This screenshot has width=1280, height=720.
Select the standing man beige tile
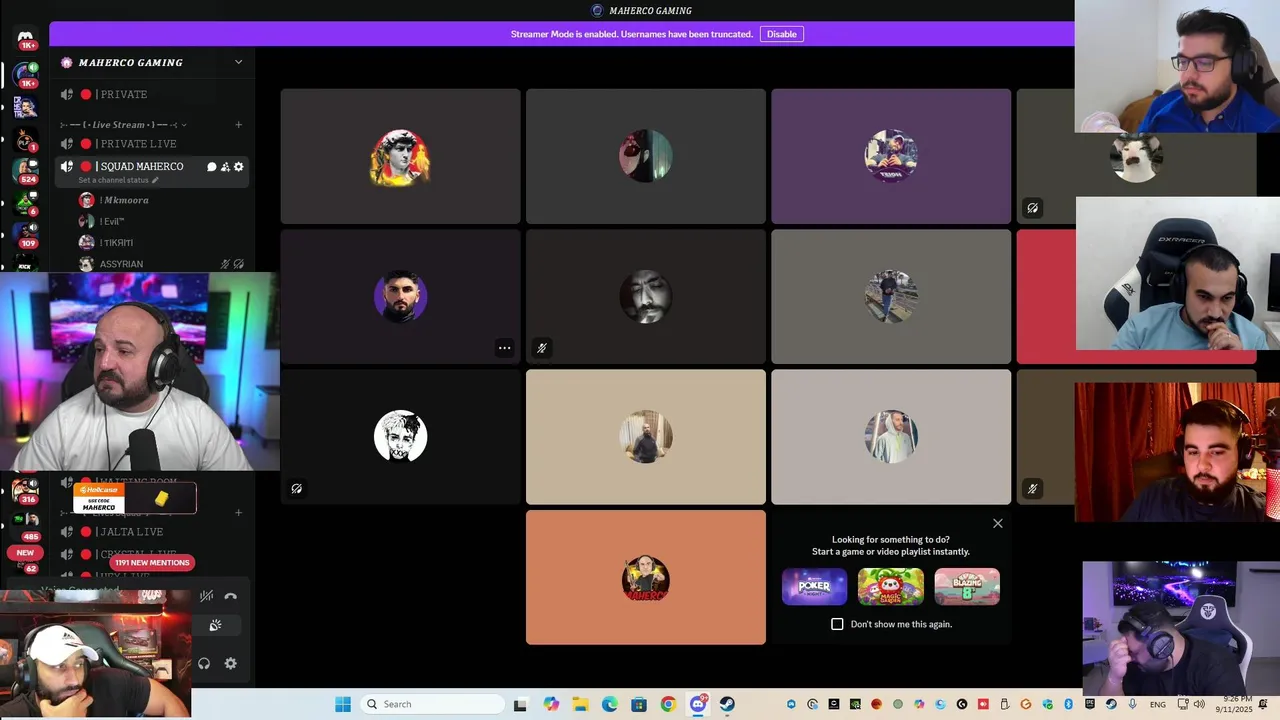(x=646, y=437)
